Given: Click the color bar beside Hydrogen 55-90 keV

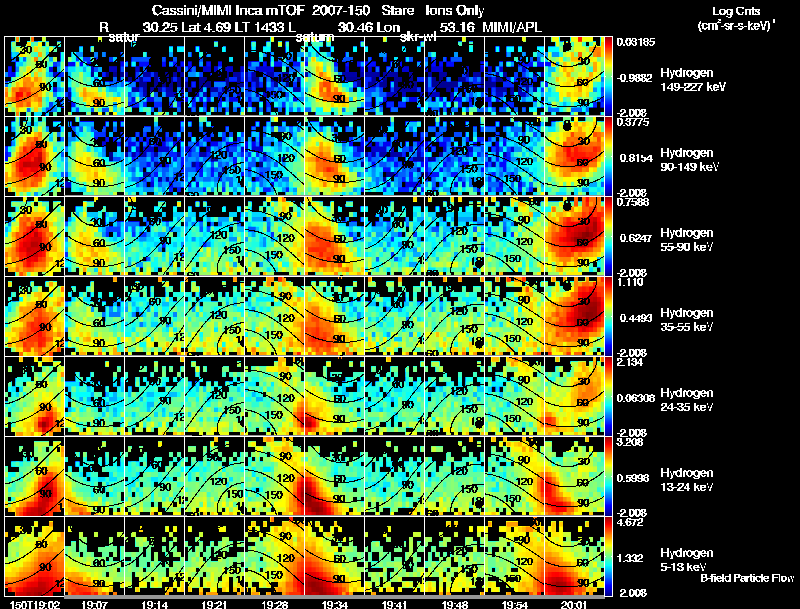Looking at the screenshot, I should [608, 236].
